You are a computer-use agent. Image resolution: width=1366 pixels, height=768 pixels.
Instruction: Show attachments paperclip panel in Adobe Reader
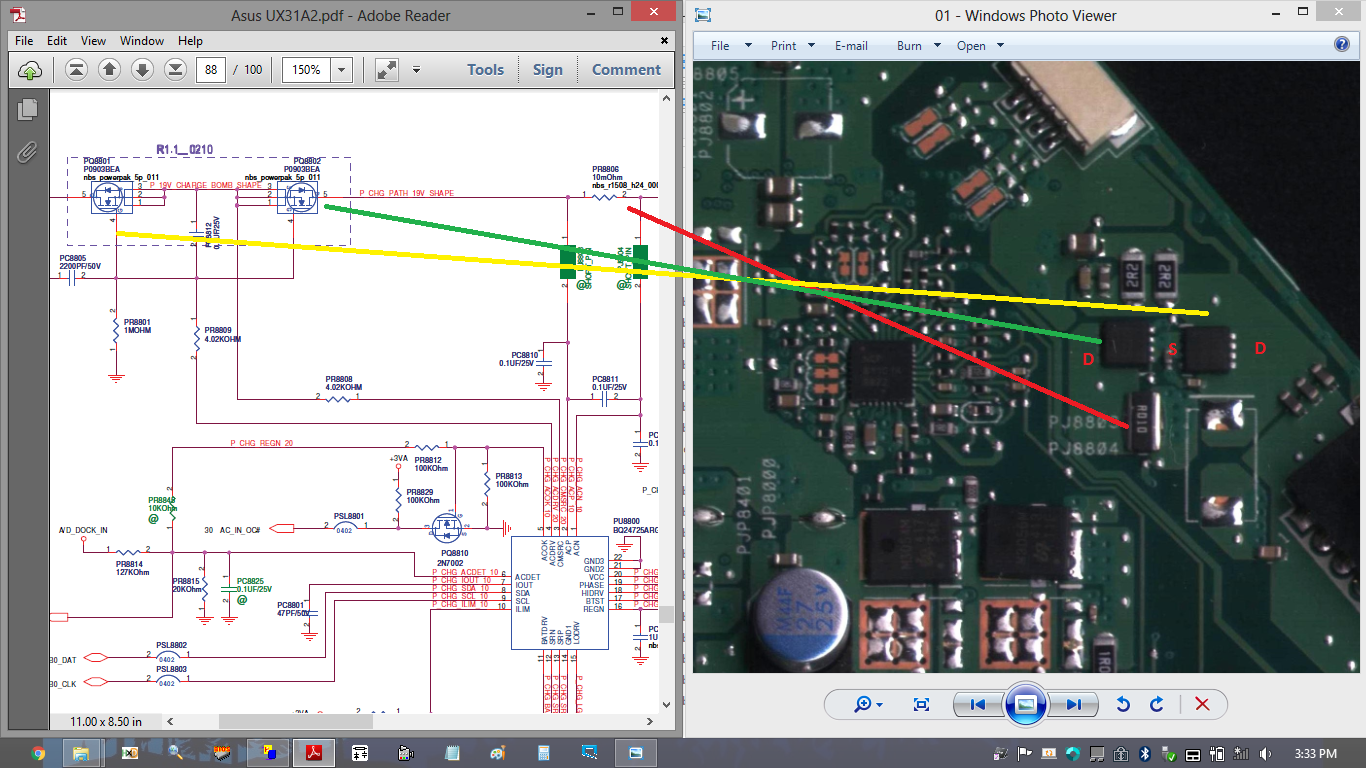[x=27, y=152]
